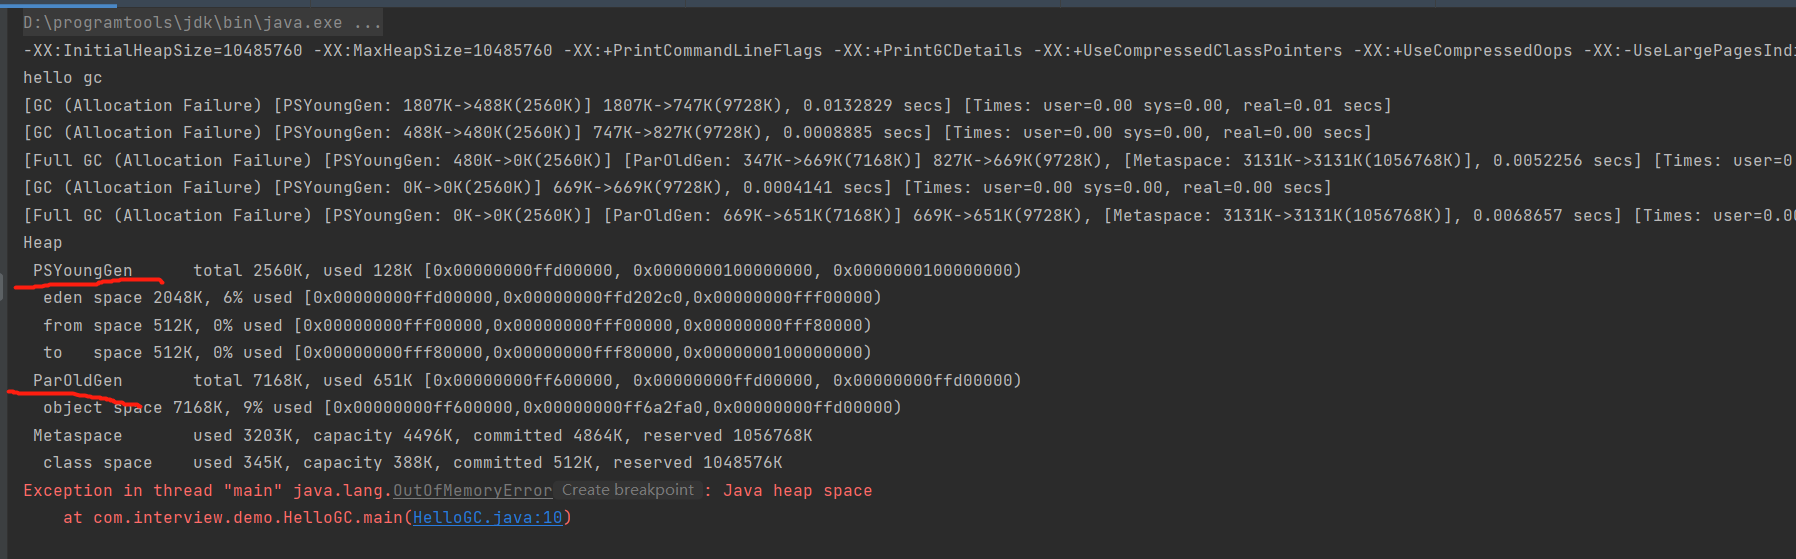Click the OutOfMemoryError exception link
The height and width of the screenshot is (559, 1796).
tap(472, 491)
